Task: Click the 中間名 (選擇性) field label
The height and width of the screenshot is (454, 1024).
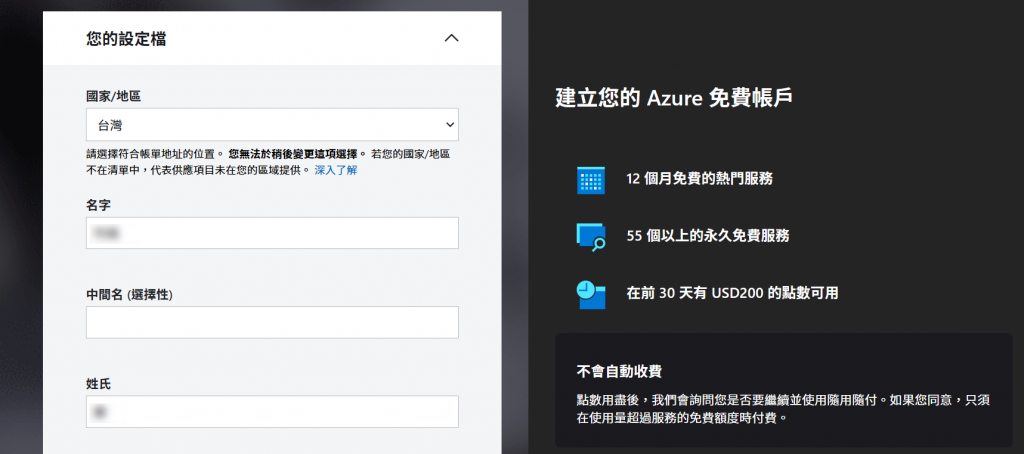Action: 129,295
